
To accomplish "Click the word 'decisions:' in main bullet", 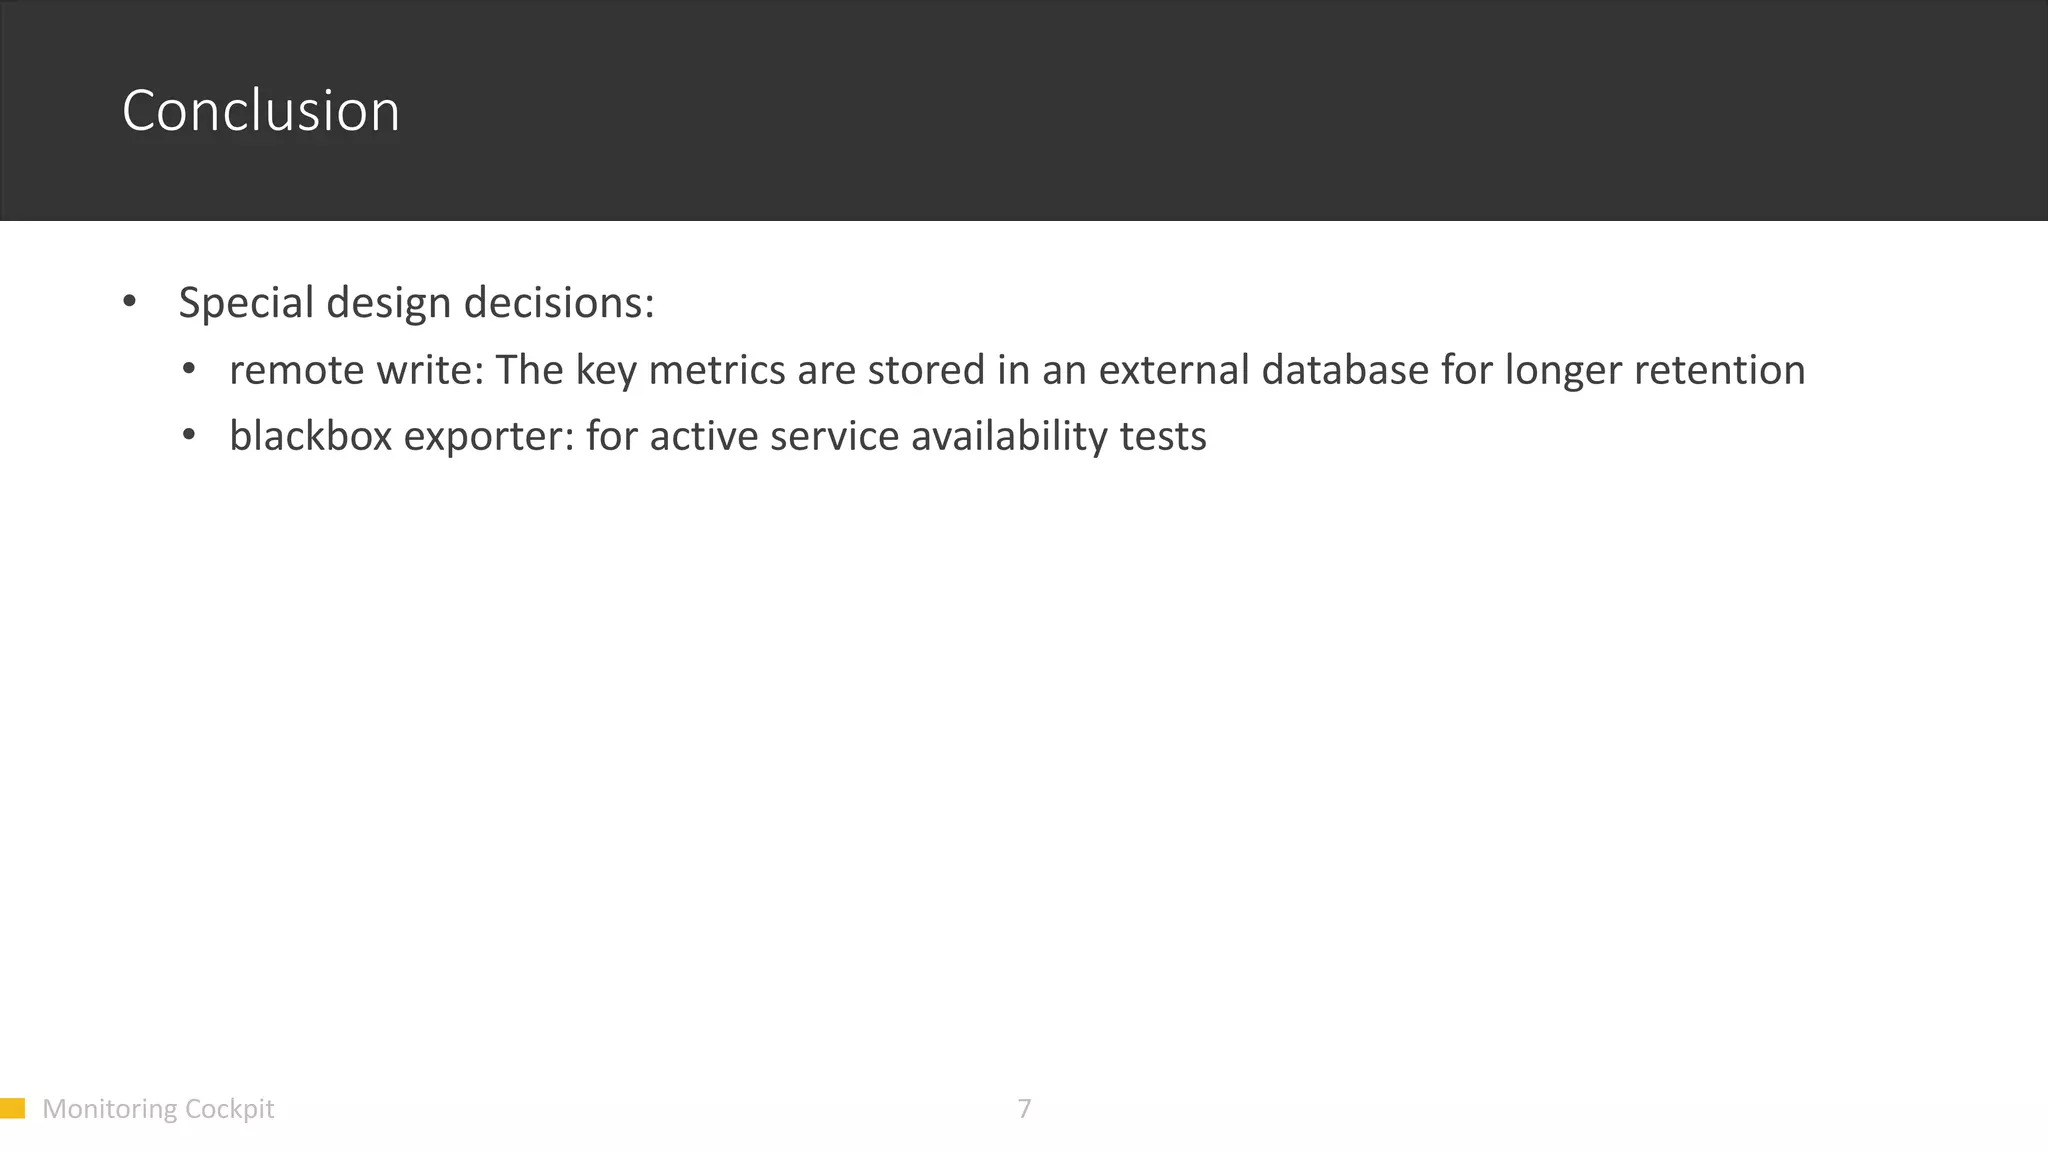I will click(x=559, y=303).
